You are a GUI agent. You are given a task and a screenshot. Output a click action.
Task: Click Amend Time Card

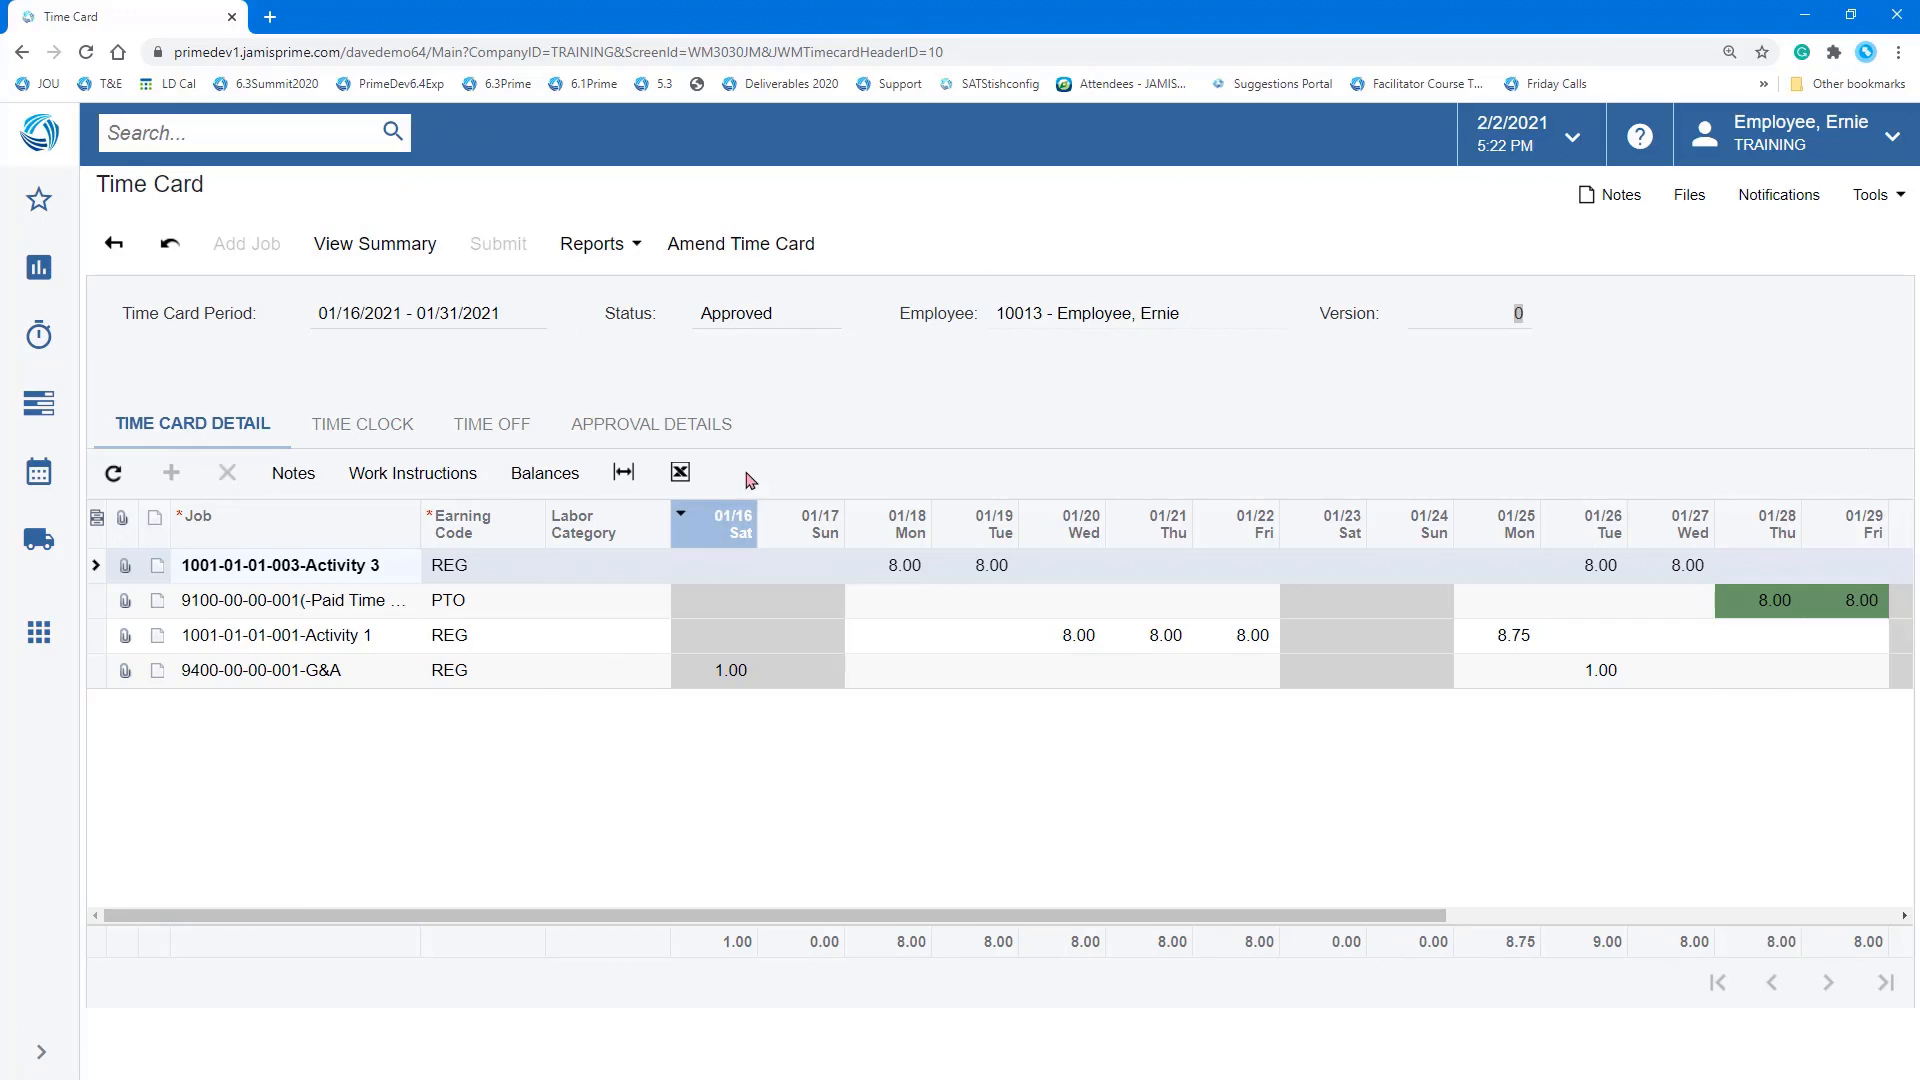pos(740,243)
